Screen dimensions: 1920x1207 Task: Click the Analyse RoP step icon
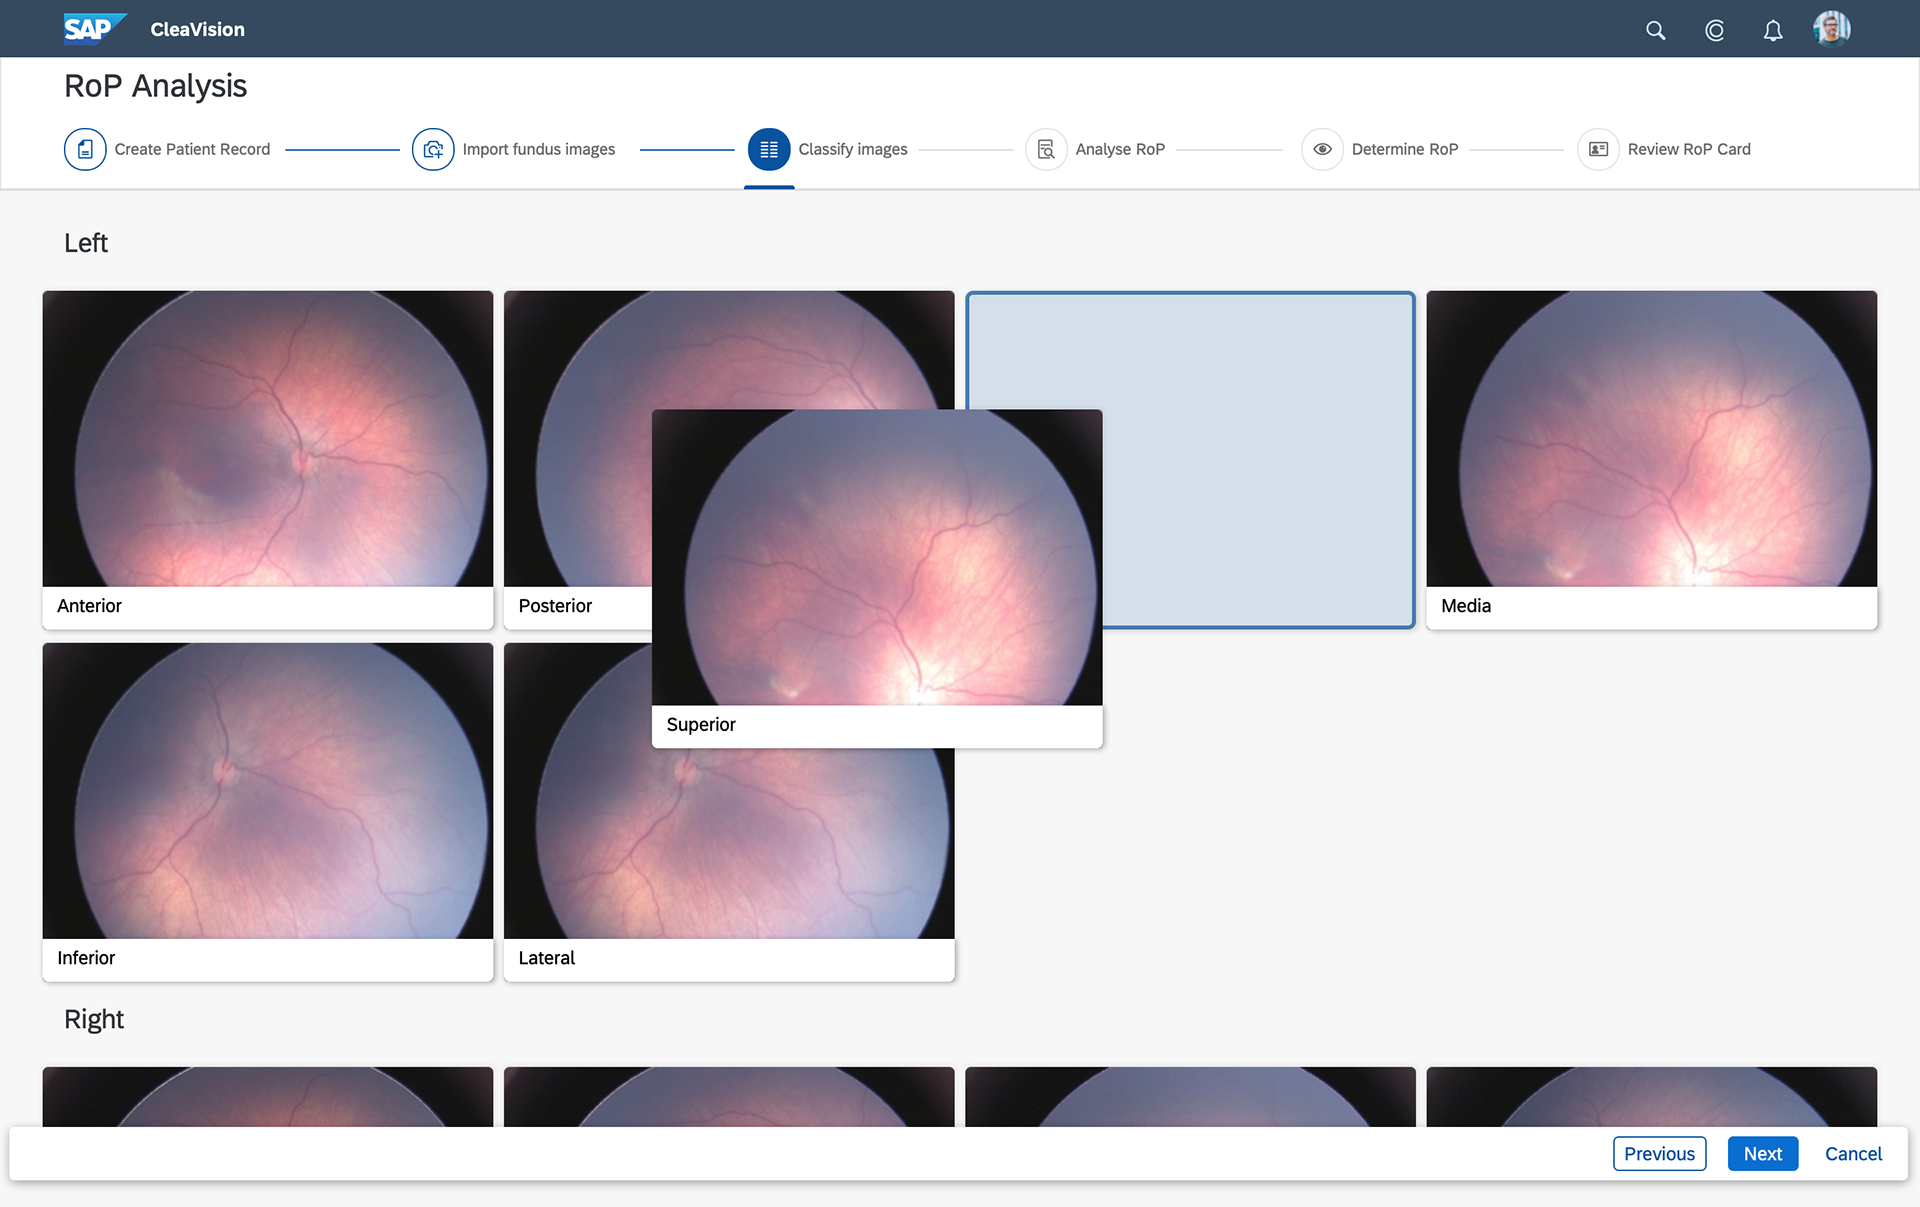click(1046, 149)
